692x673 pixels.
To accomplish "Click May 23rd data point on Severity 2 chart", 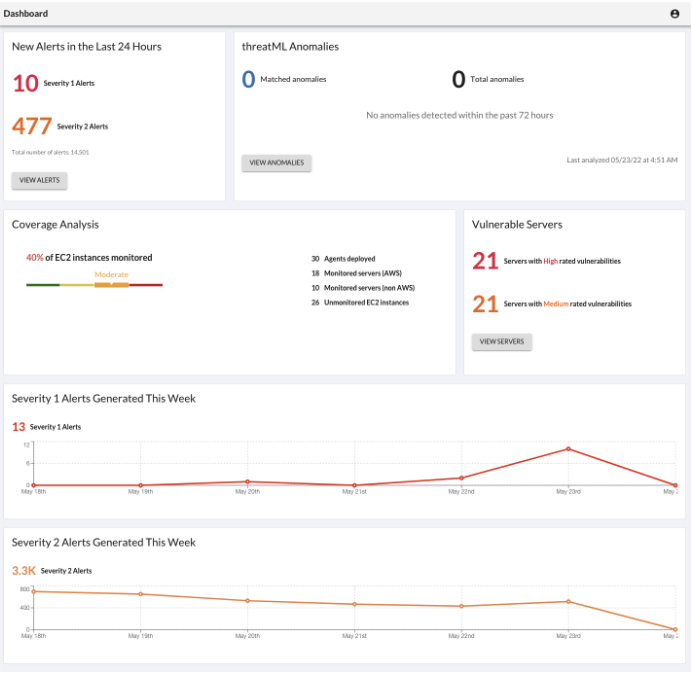I will [568, 602].
